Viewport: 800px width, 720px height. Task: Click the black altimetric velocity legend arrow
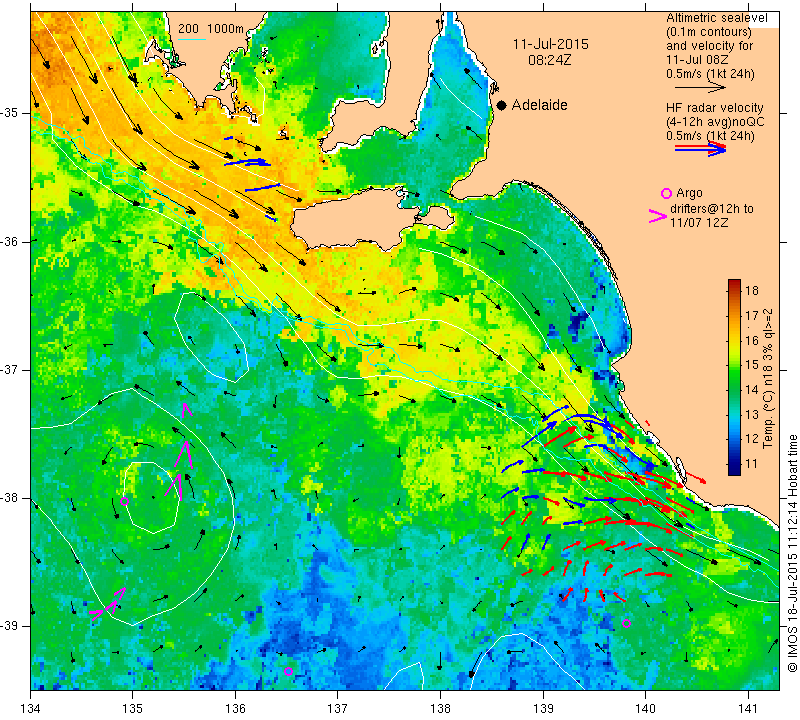click(x=700, y=88)
